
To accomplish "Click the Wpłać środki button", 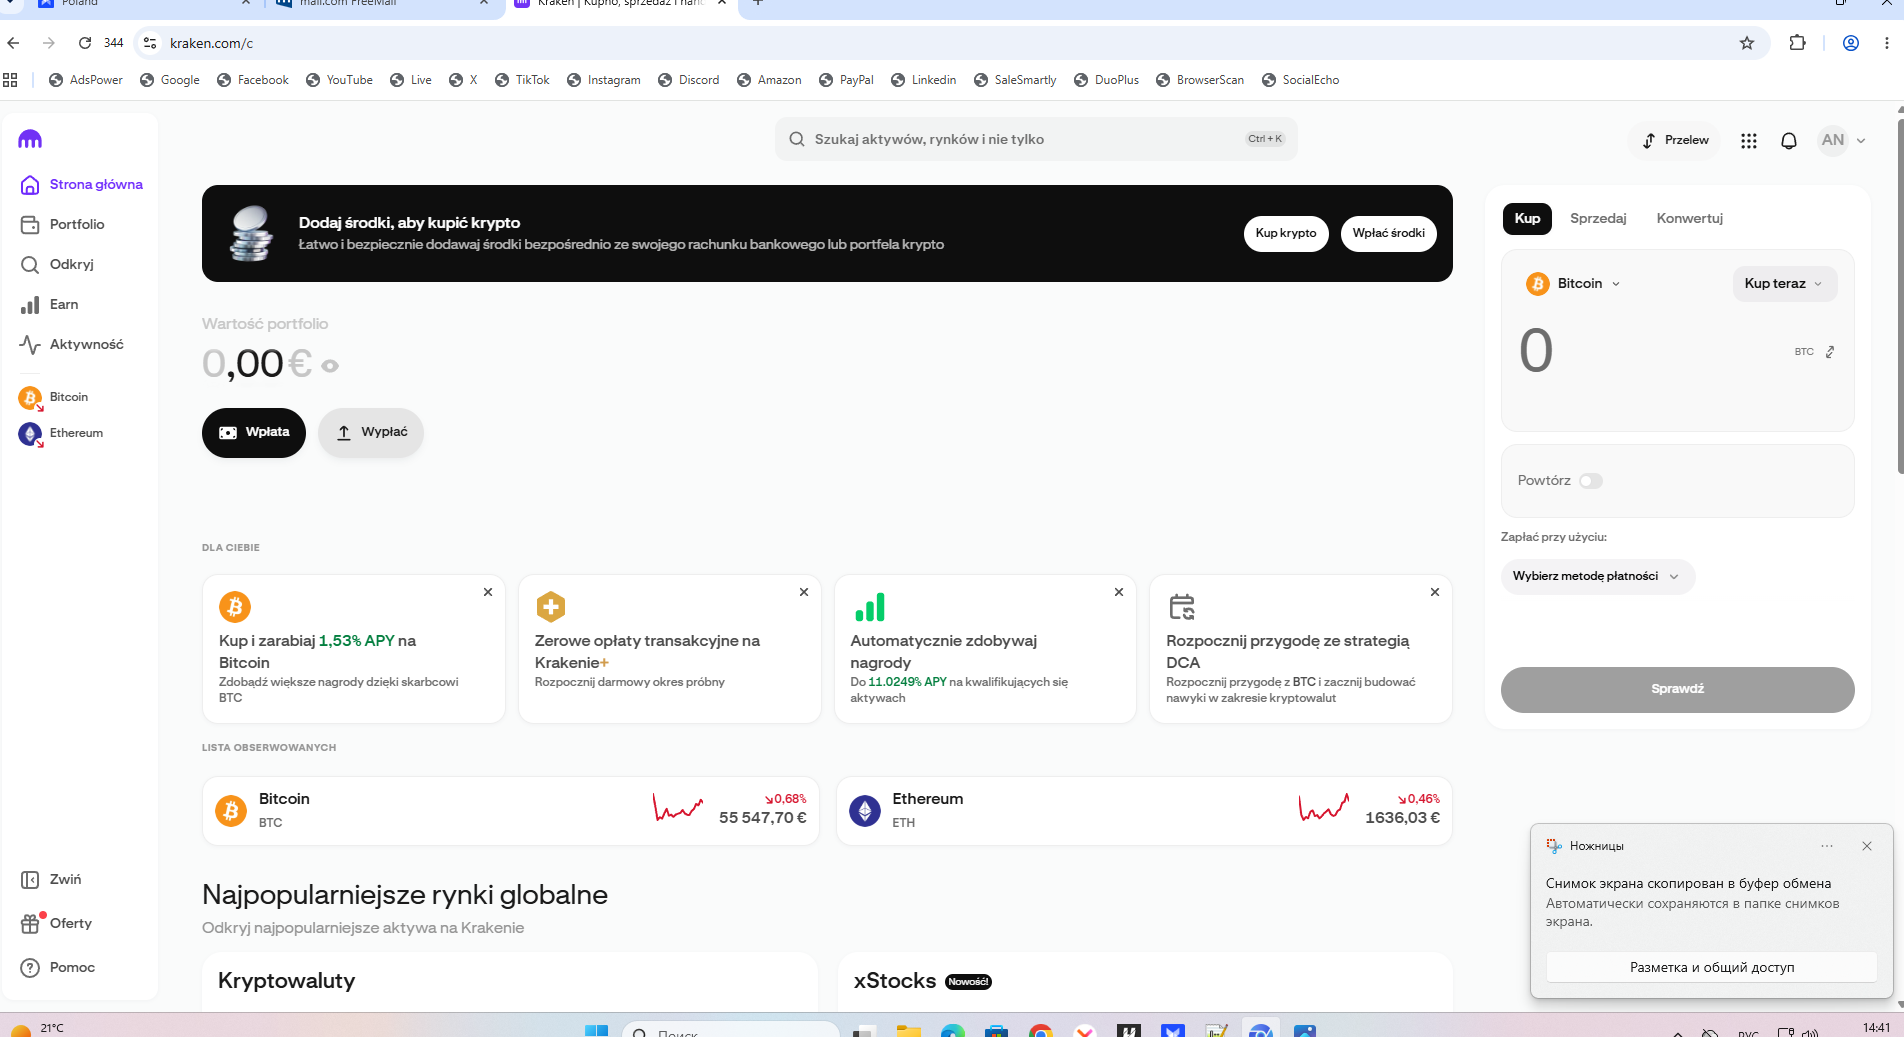I will 1389,234.
